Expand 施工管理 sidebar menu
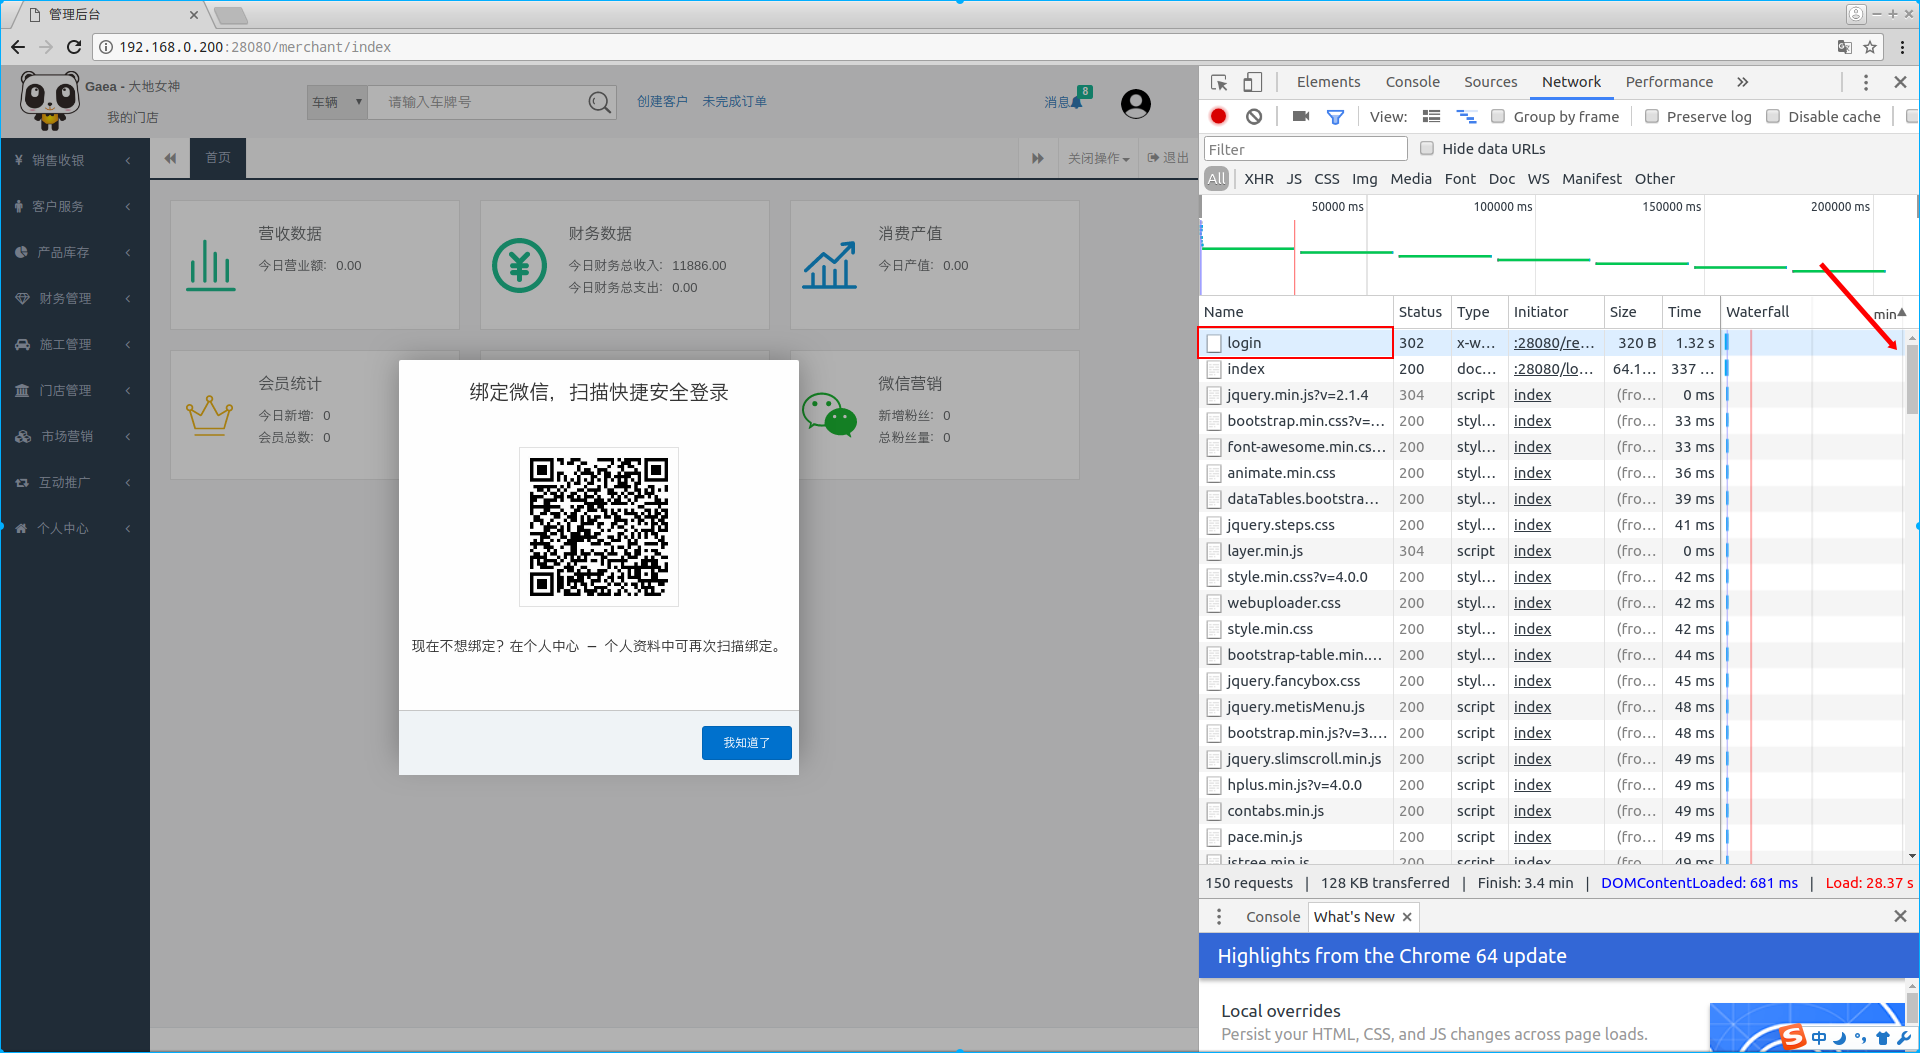Screen dimensions: 1920x1053 75,344
